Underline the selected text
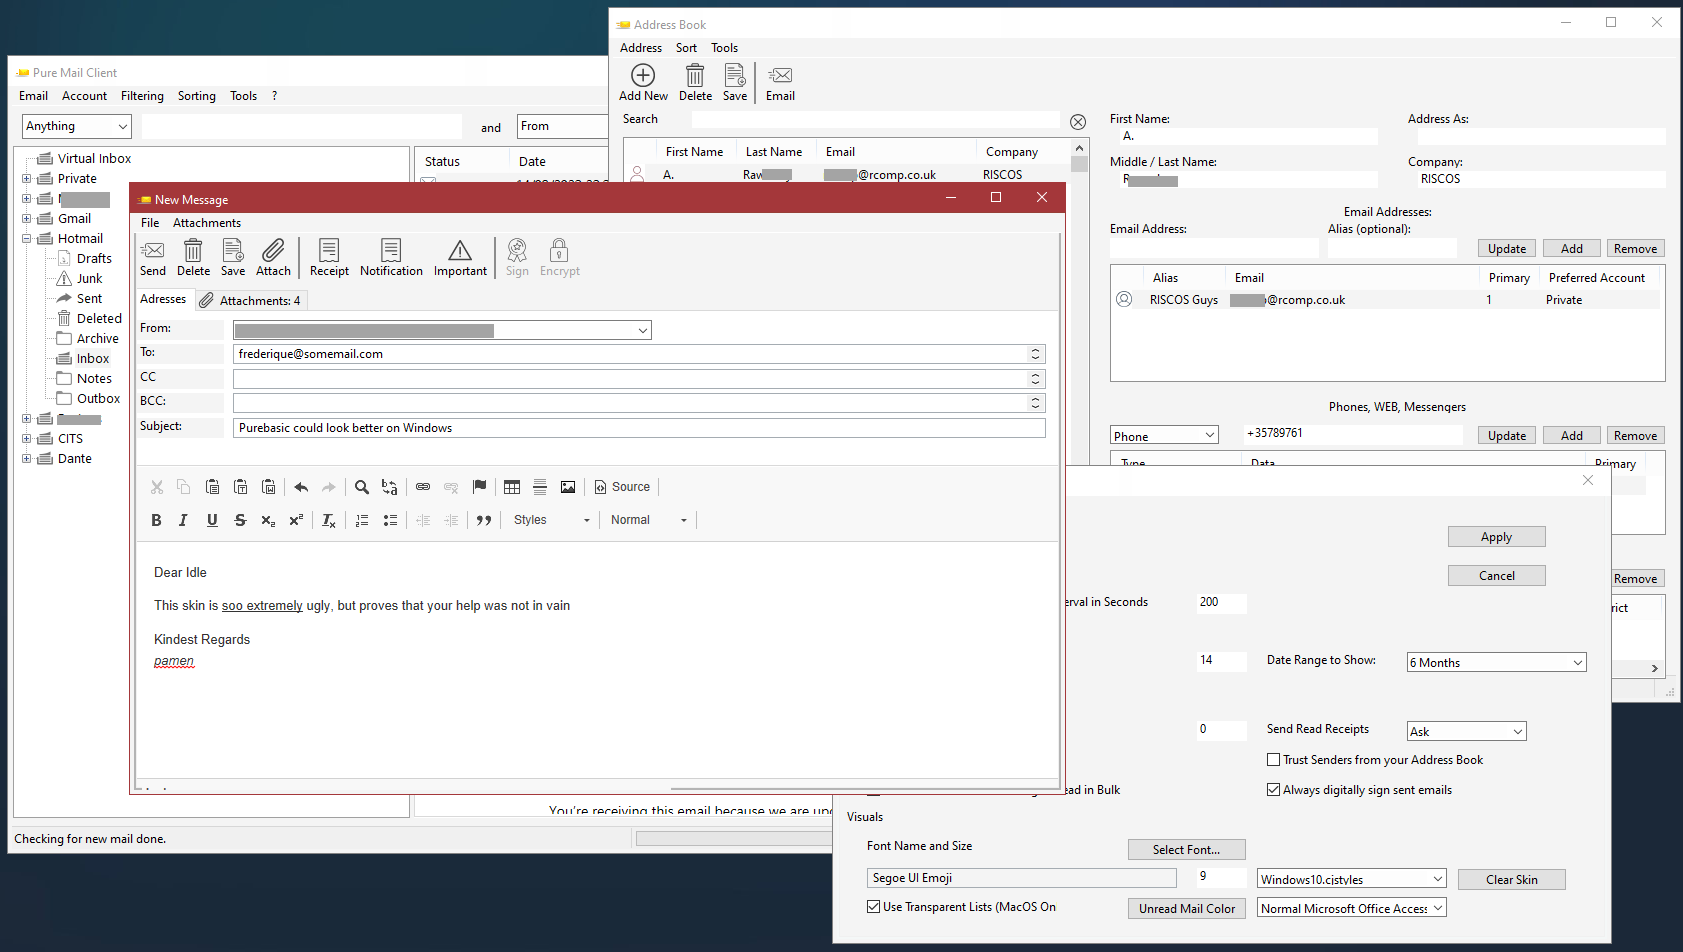The height and width of the screenshot is (952, 1683). coord(212,520)
